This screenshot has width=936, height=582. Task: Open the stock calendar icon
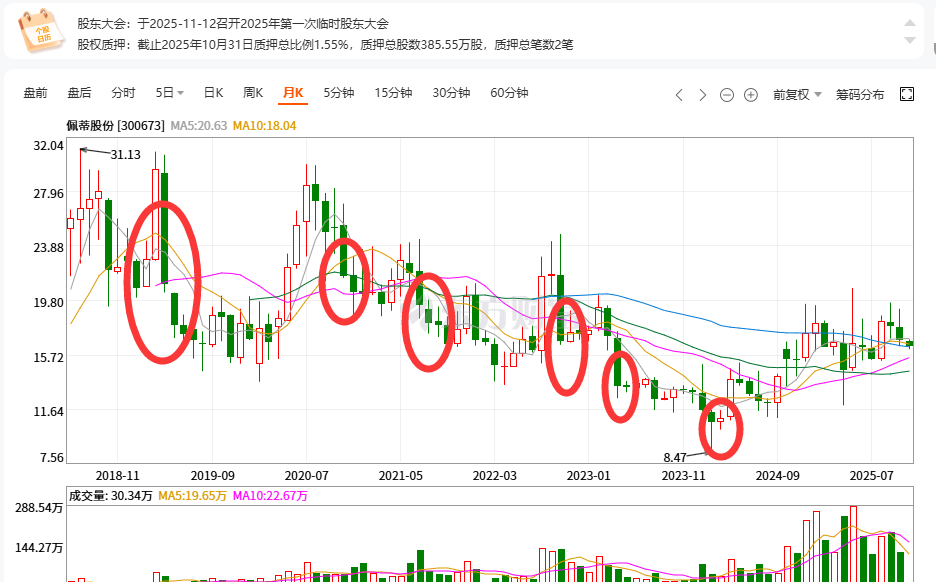(41, 30)
